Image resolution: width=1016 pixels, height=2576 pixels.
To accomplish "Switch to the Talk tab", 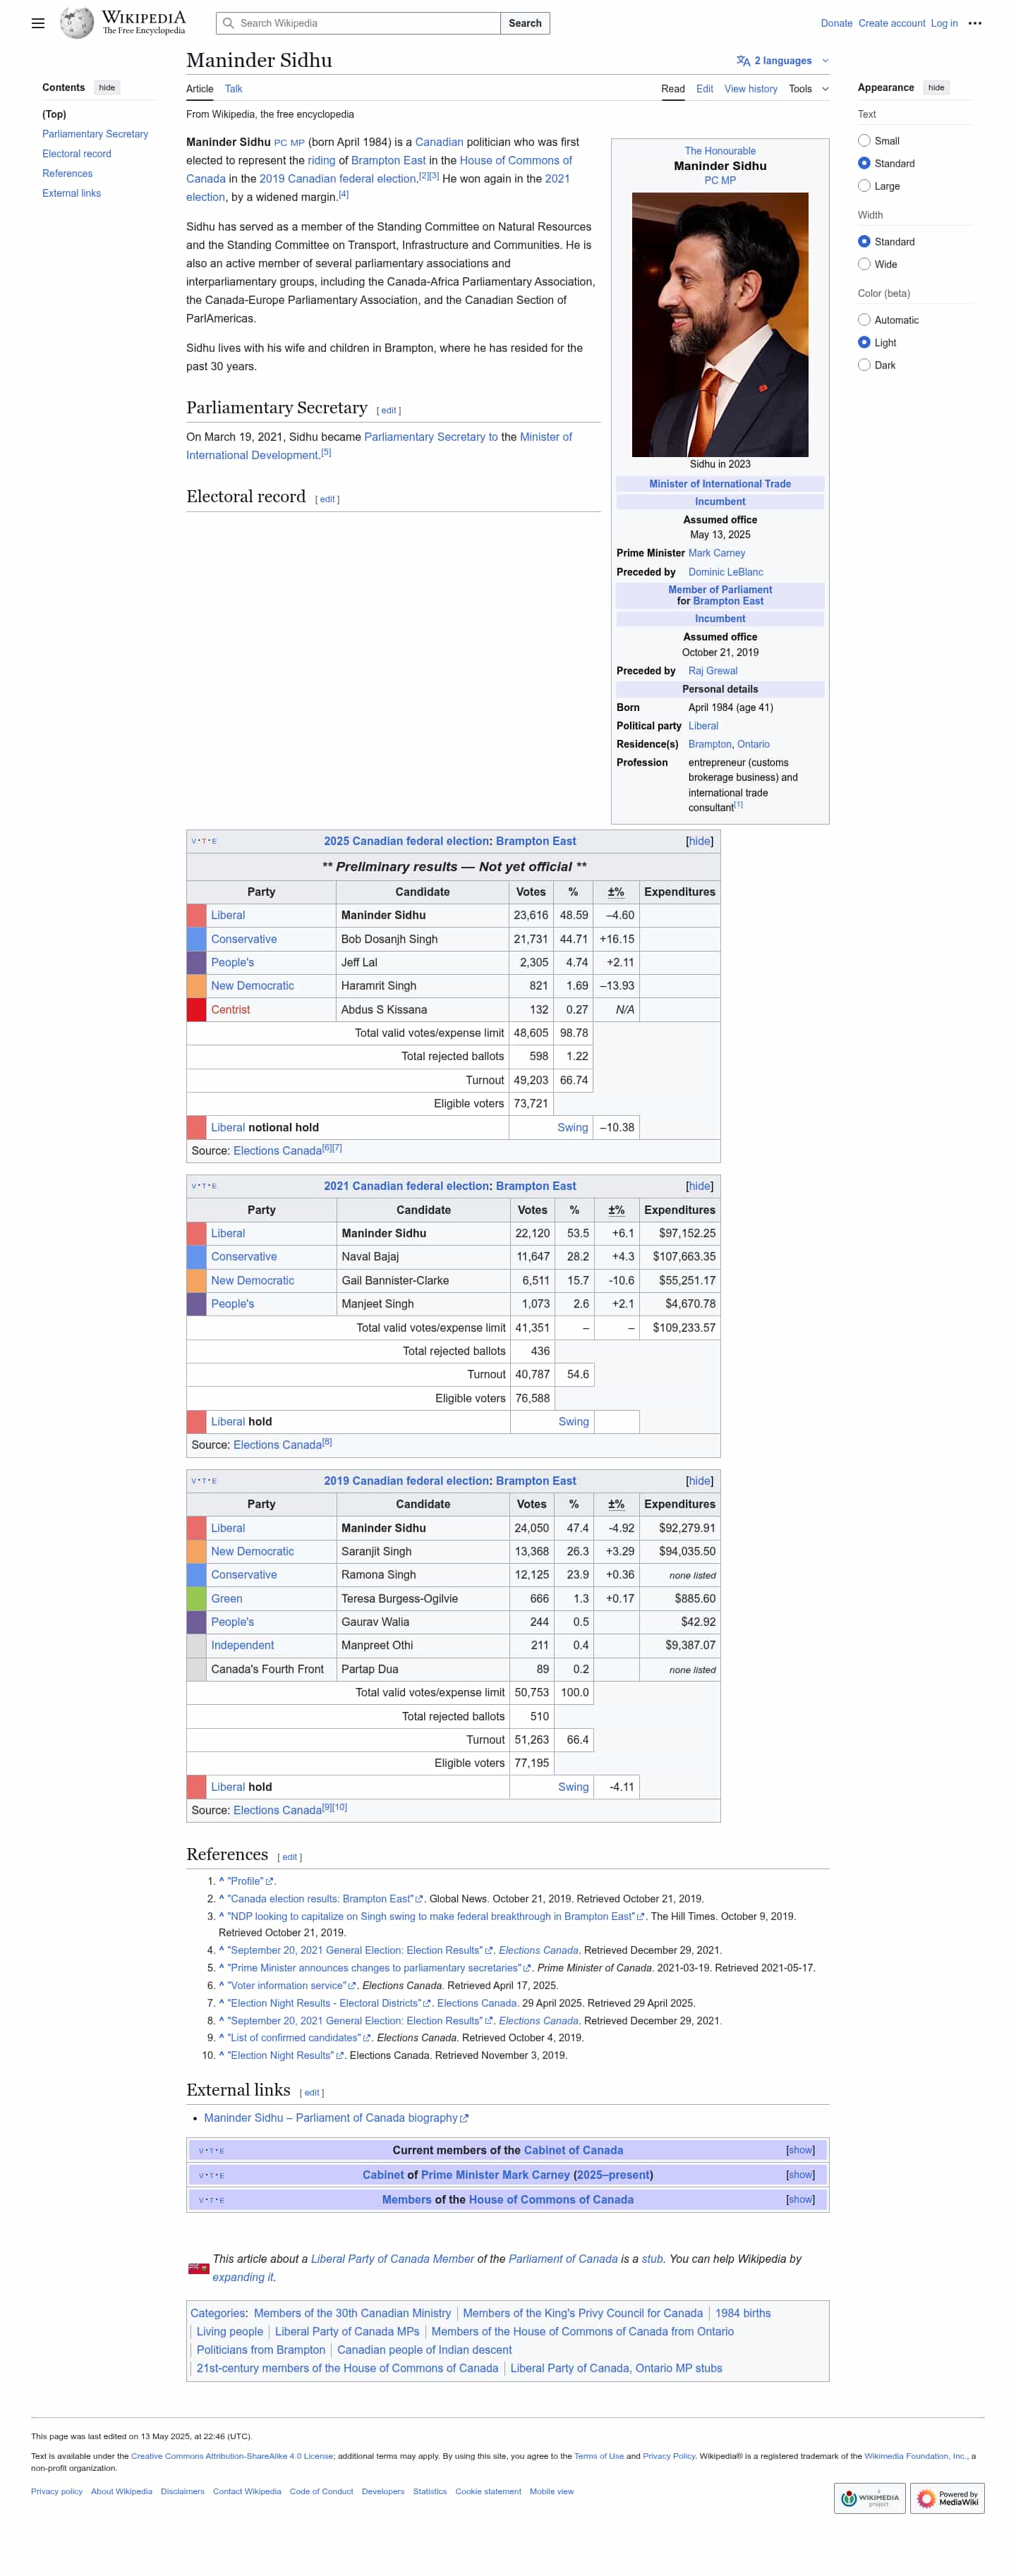I will [233, 89].
